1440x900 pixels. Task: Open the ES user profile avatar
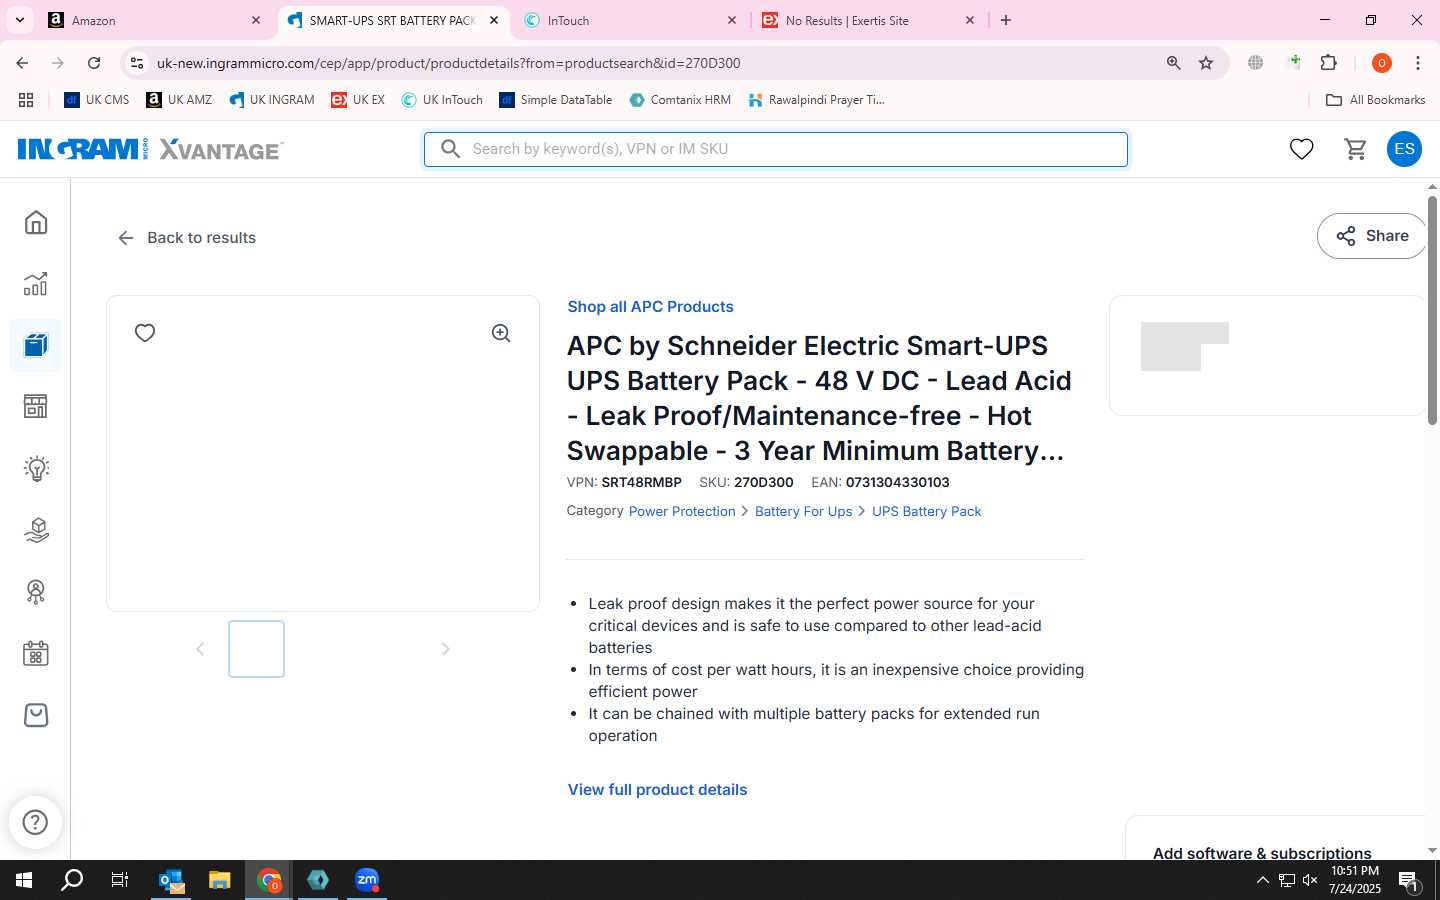[1404, 149]
